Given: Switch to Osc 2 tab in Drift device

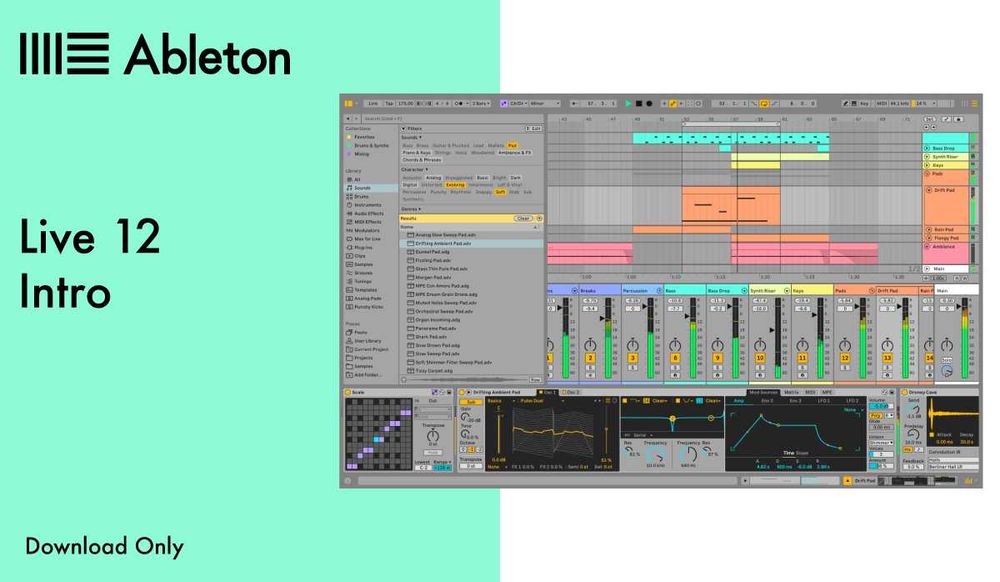Looking at the screenshot, I should (x=571, y=393).
